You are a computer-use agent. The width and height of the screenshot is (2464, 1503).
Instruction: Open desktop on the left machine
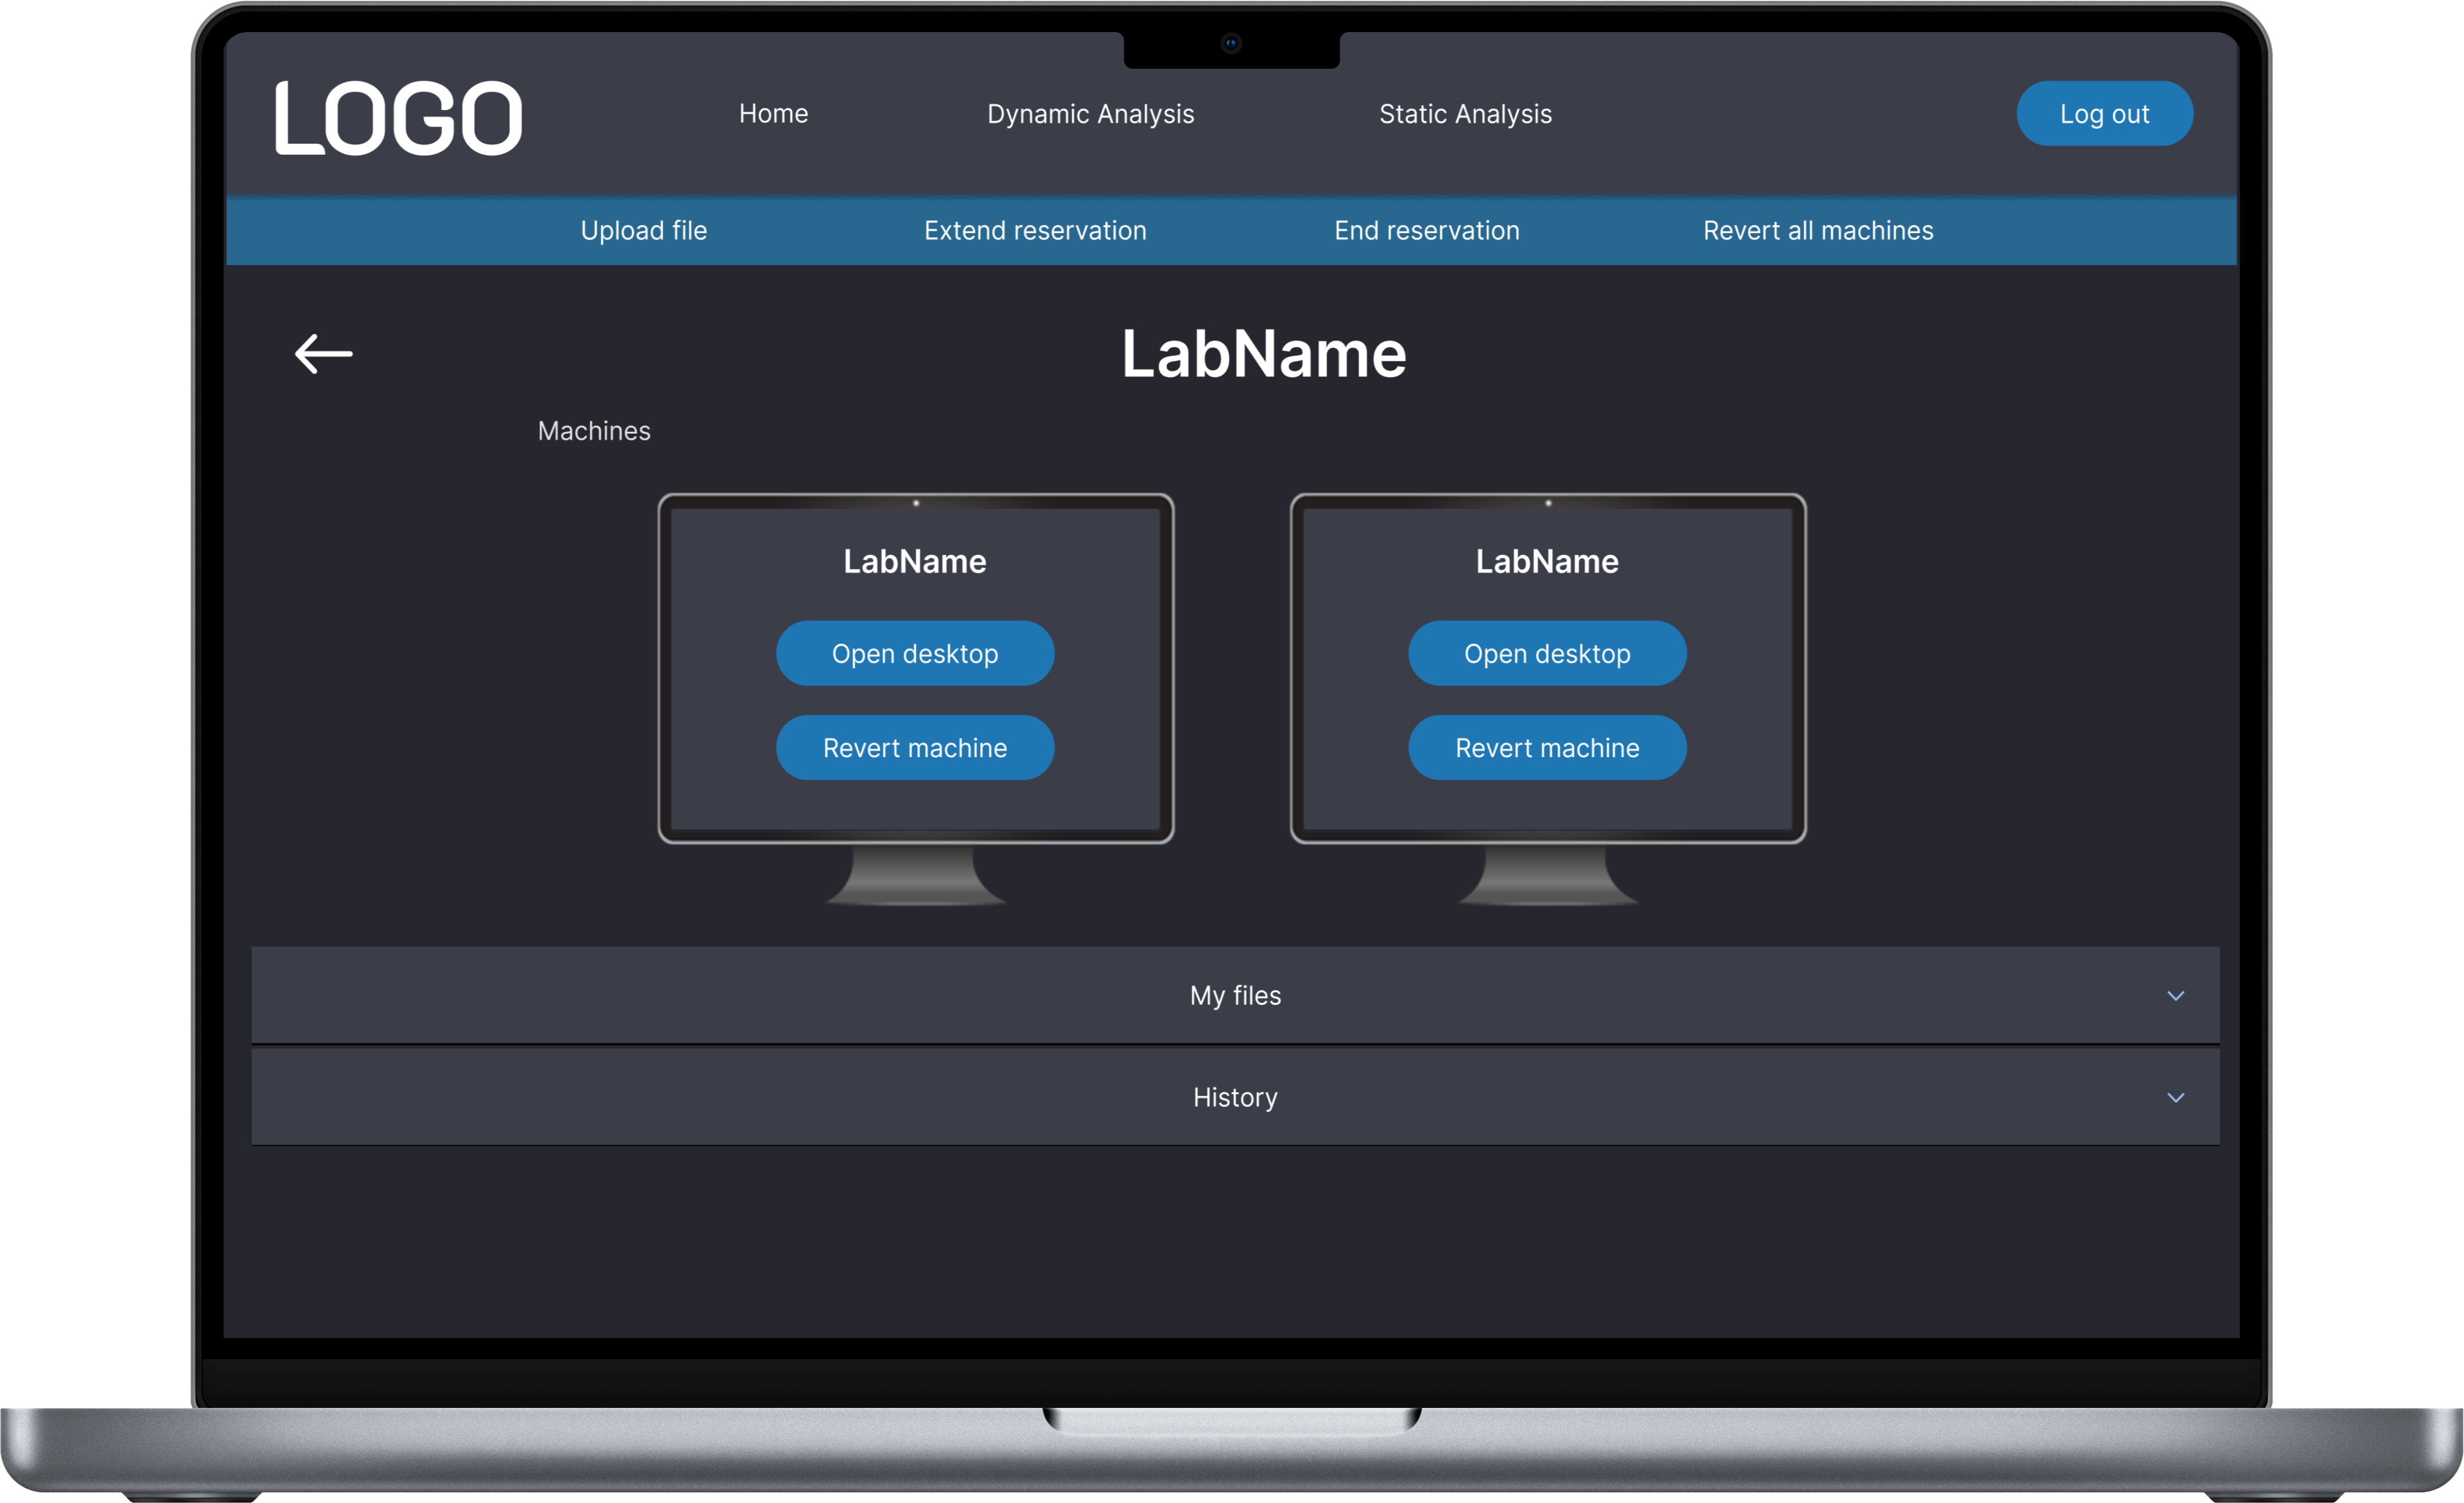click(914, 654)
